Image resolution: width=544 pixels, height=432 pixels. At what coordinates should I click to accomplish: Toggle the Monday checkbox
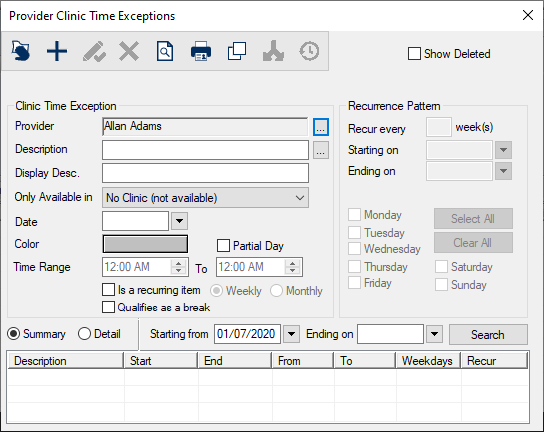click(x=354, y=214)
